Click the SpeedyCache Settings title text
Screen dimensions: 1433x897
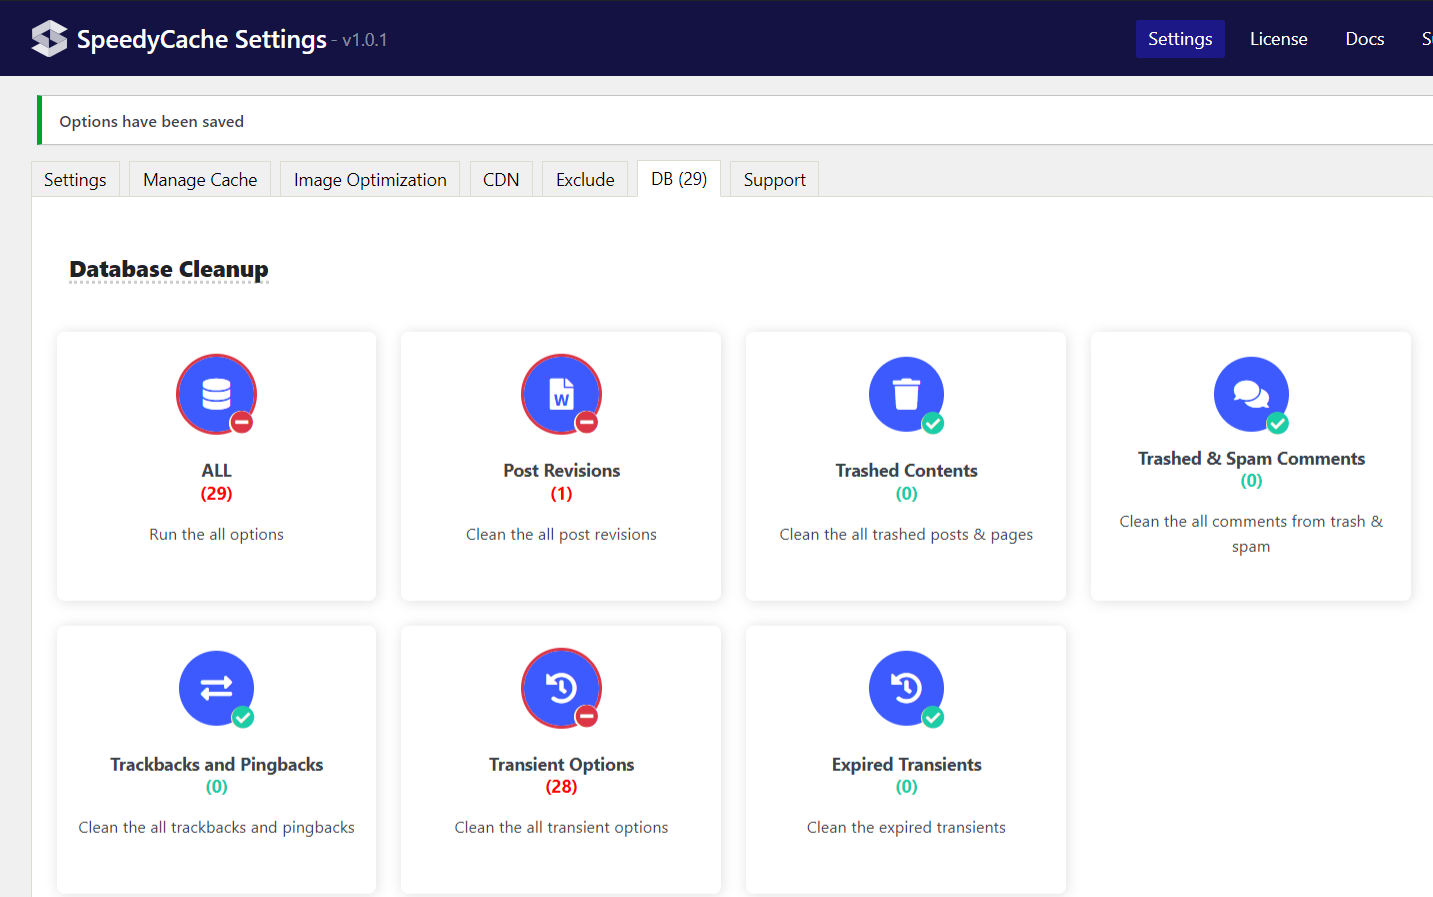pyautogui.click(x=201, y=39)
